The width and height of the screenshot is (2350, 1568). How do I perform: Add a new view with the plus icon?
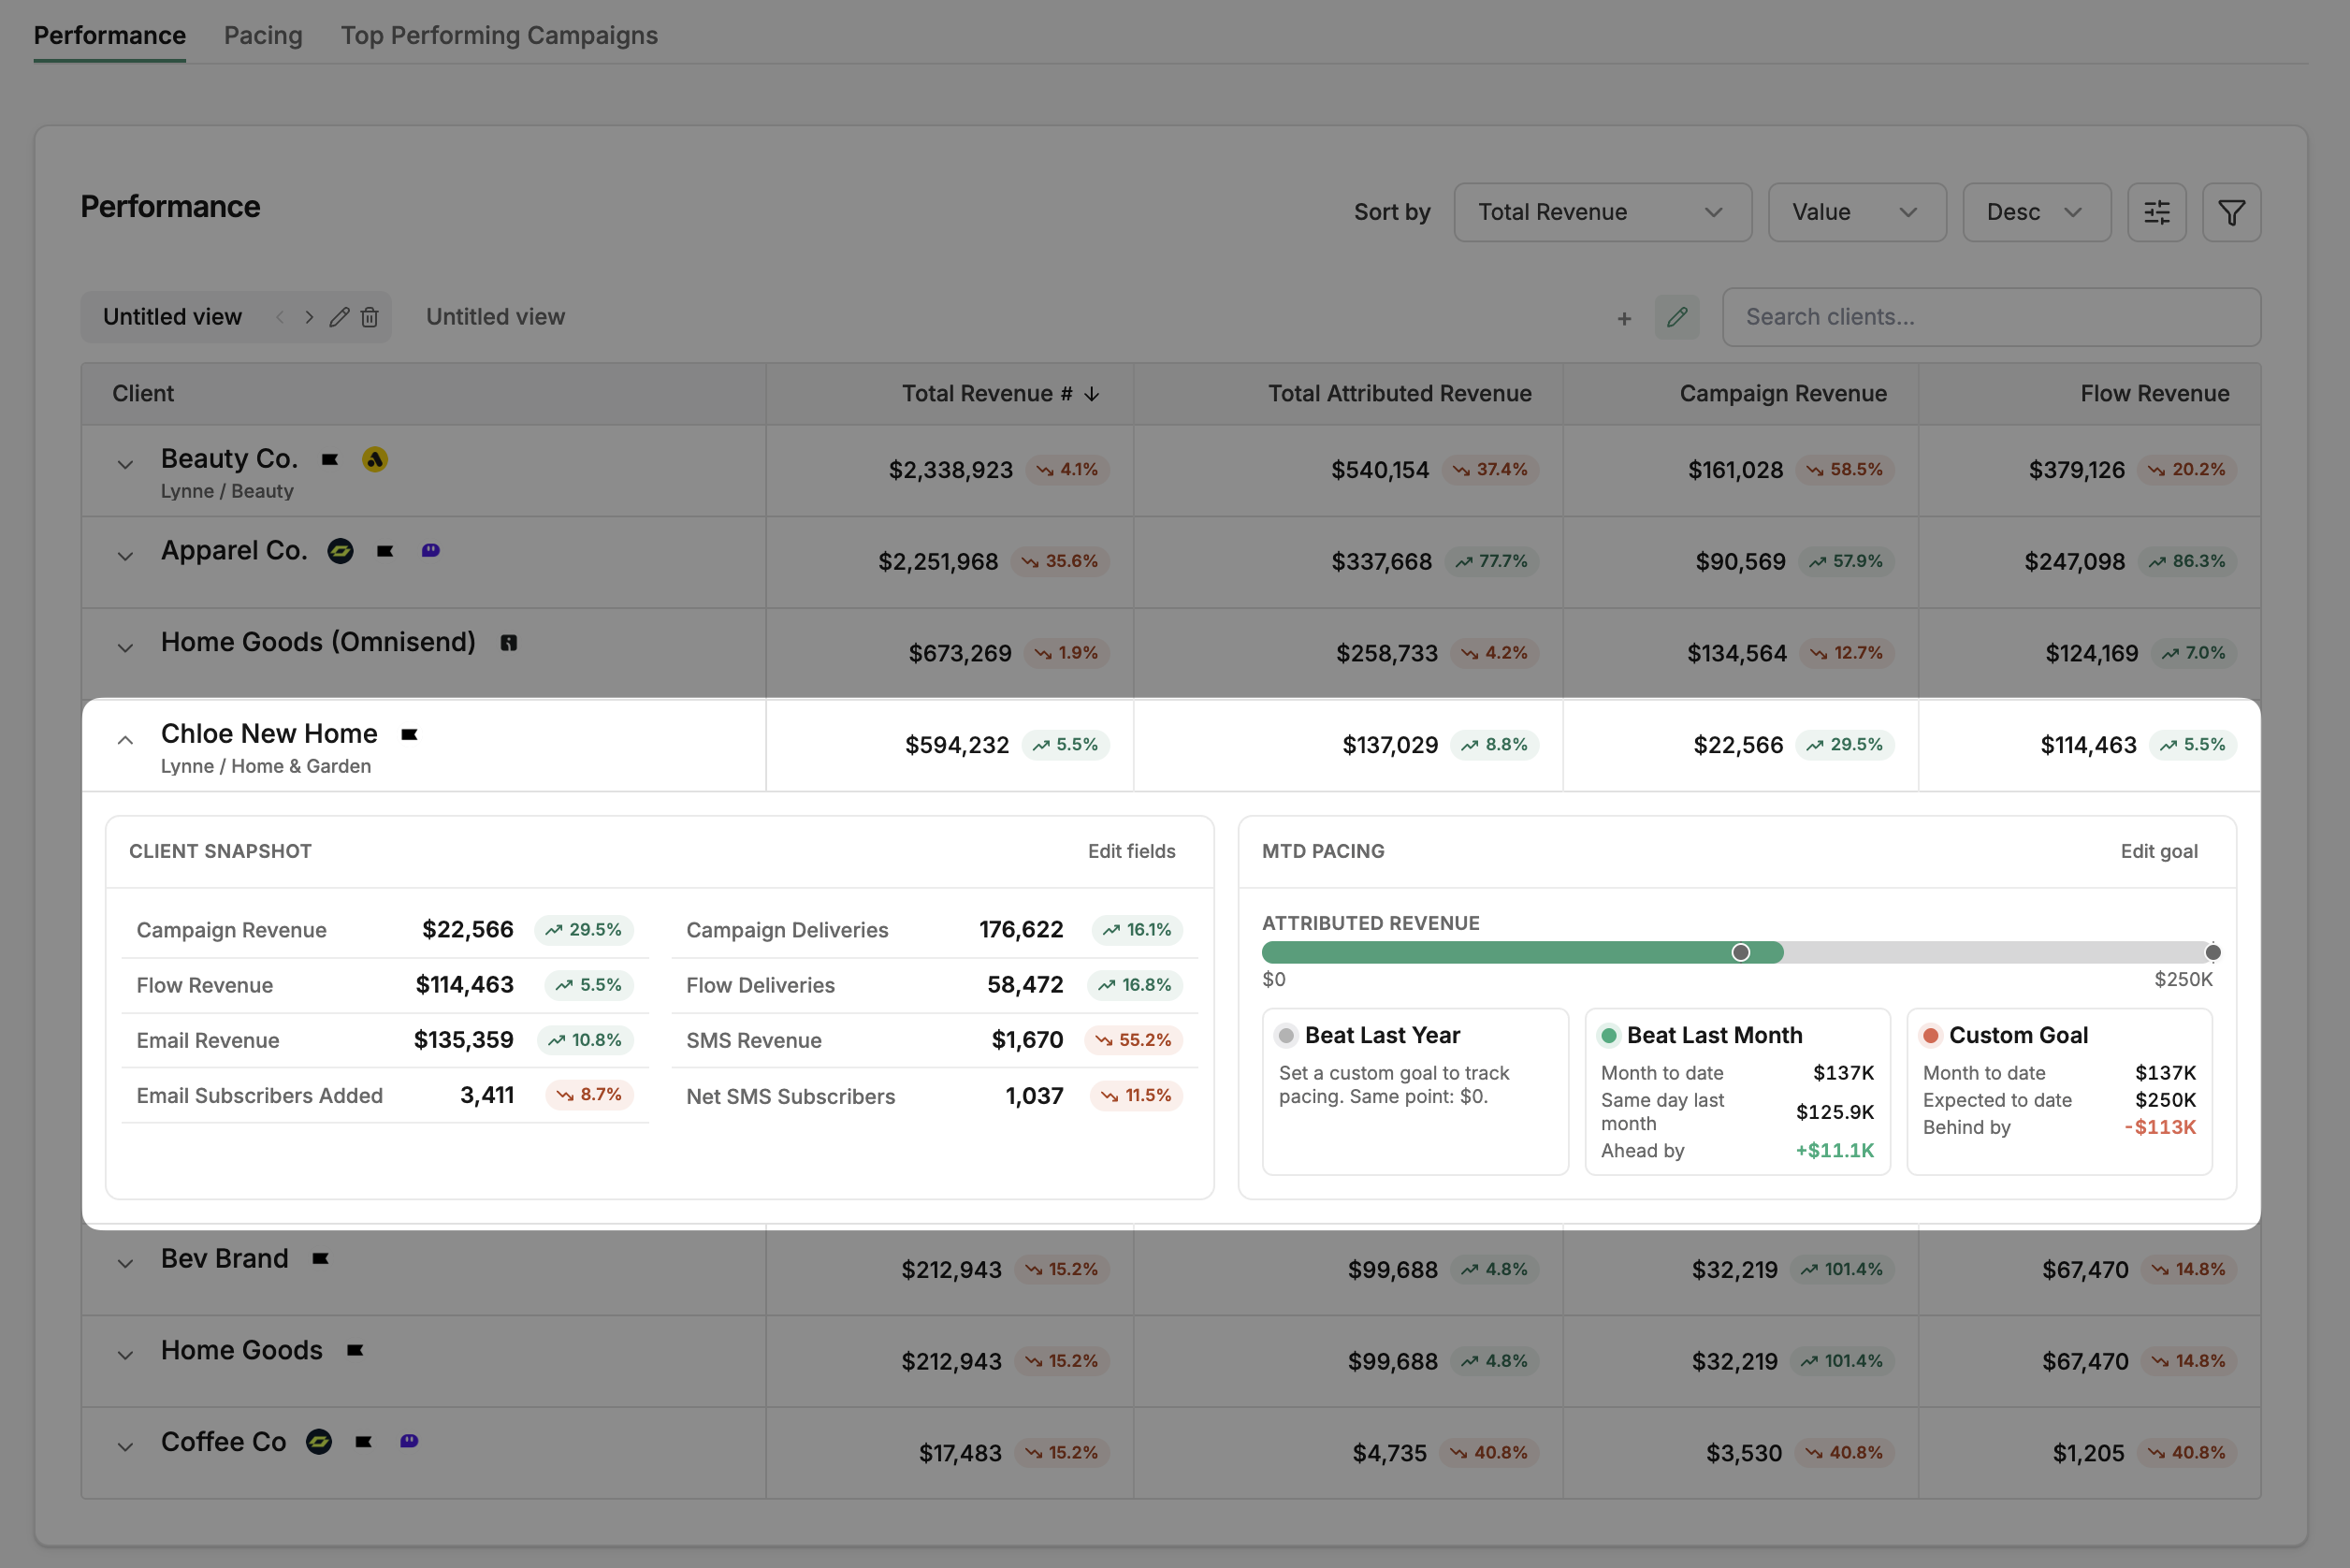(1624, 318)
